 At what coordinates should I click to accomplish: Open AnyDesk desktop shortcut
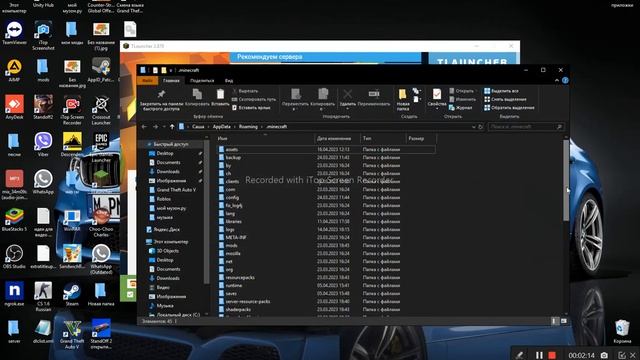[x=14, y=108]
